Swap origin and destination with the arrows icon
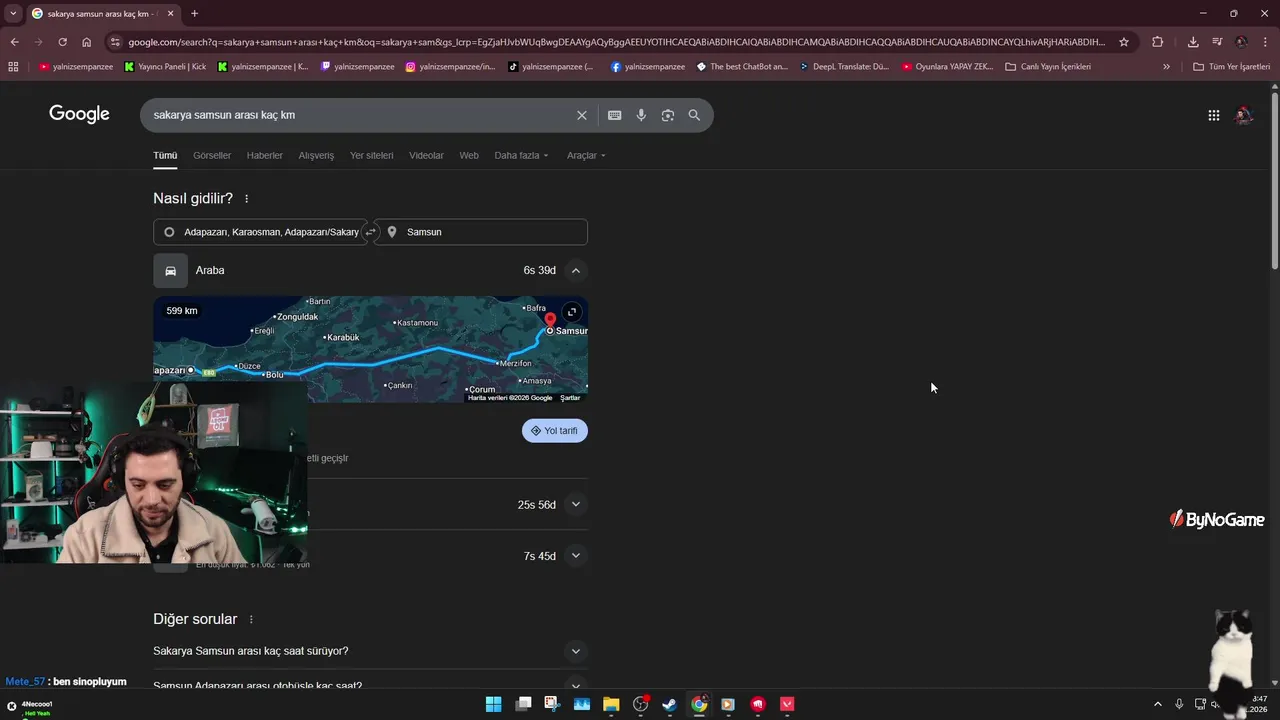Viewport: 1280px width, 720px height. 370,232
